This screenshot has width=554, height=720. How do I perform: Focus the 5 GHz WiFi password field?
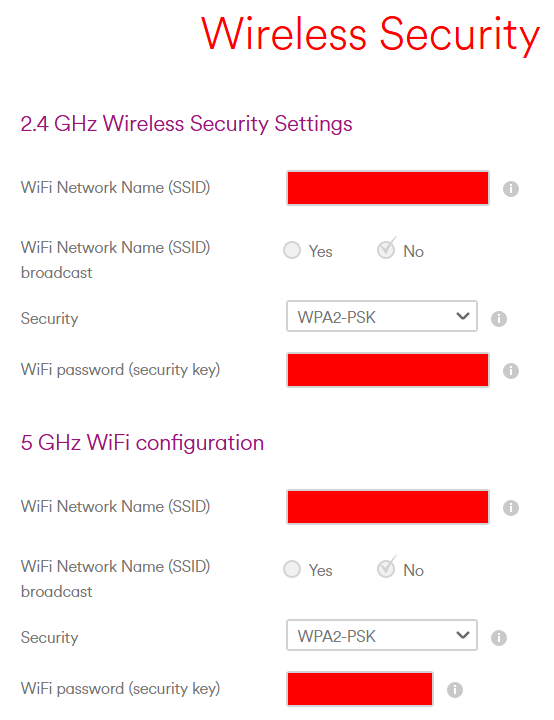click(360, 689)
